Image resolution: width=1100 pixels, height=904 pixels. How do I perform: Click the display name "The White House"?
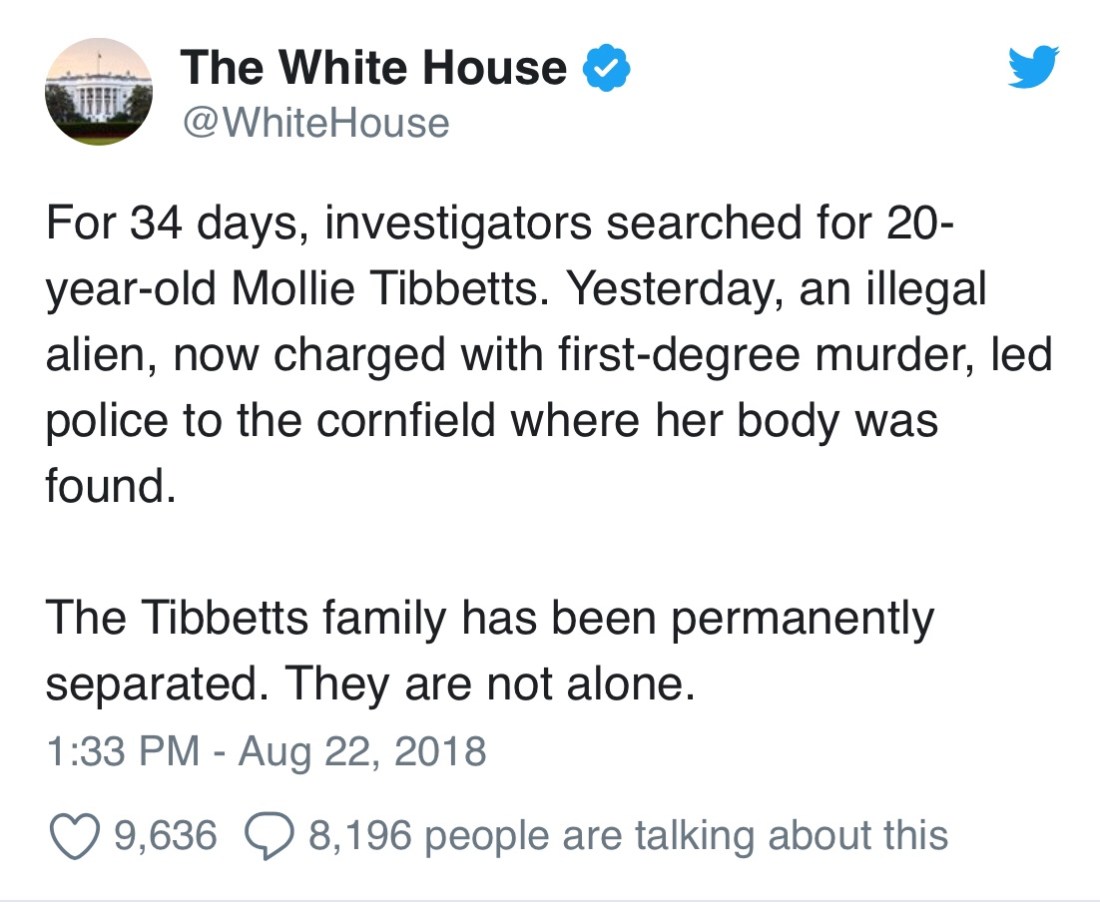[x=374, y=69]
